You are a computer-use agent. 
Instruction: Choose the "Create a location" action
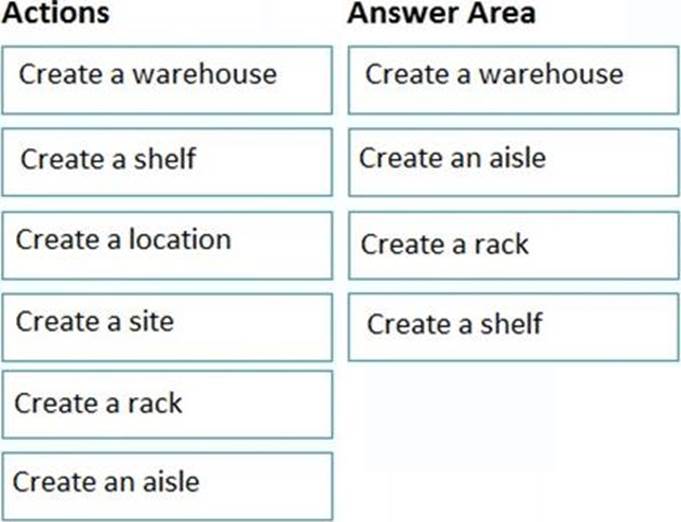[167, 244]
